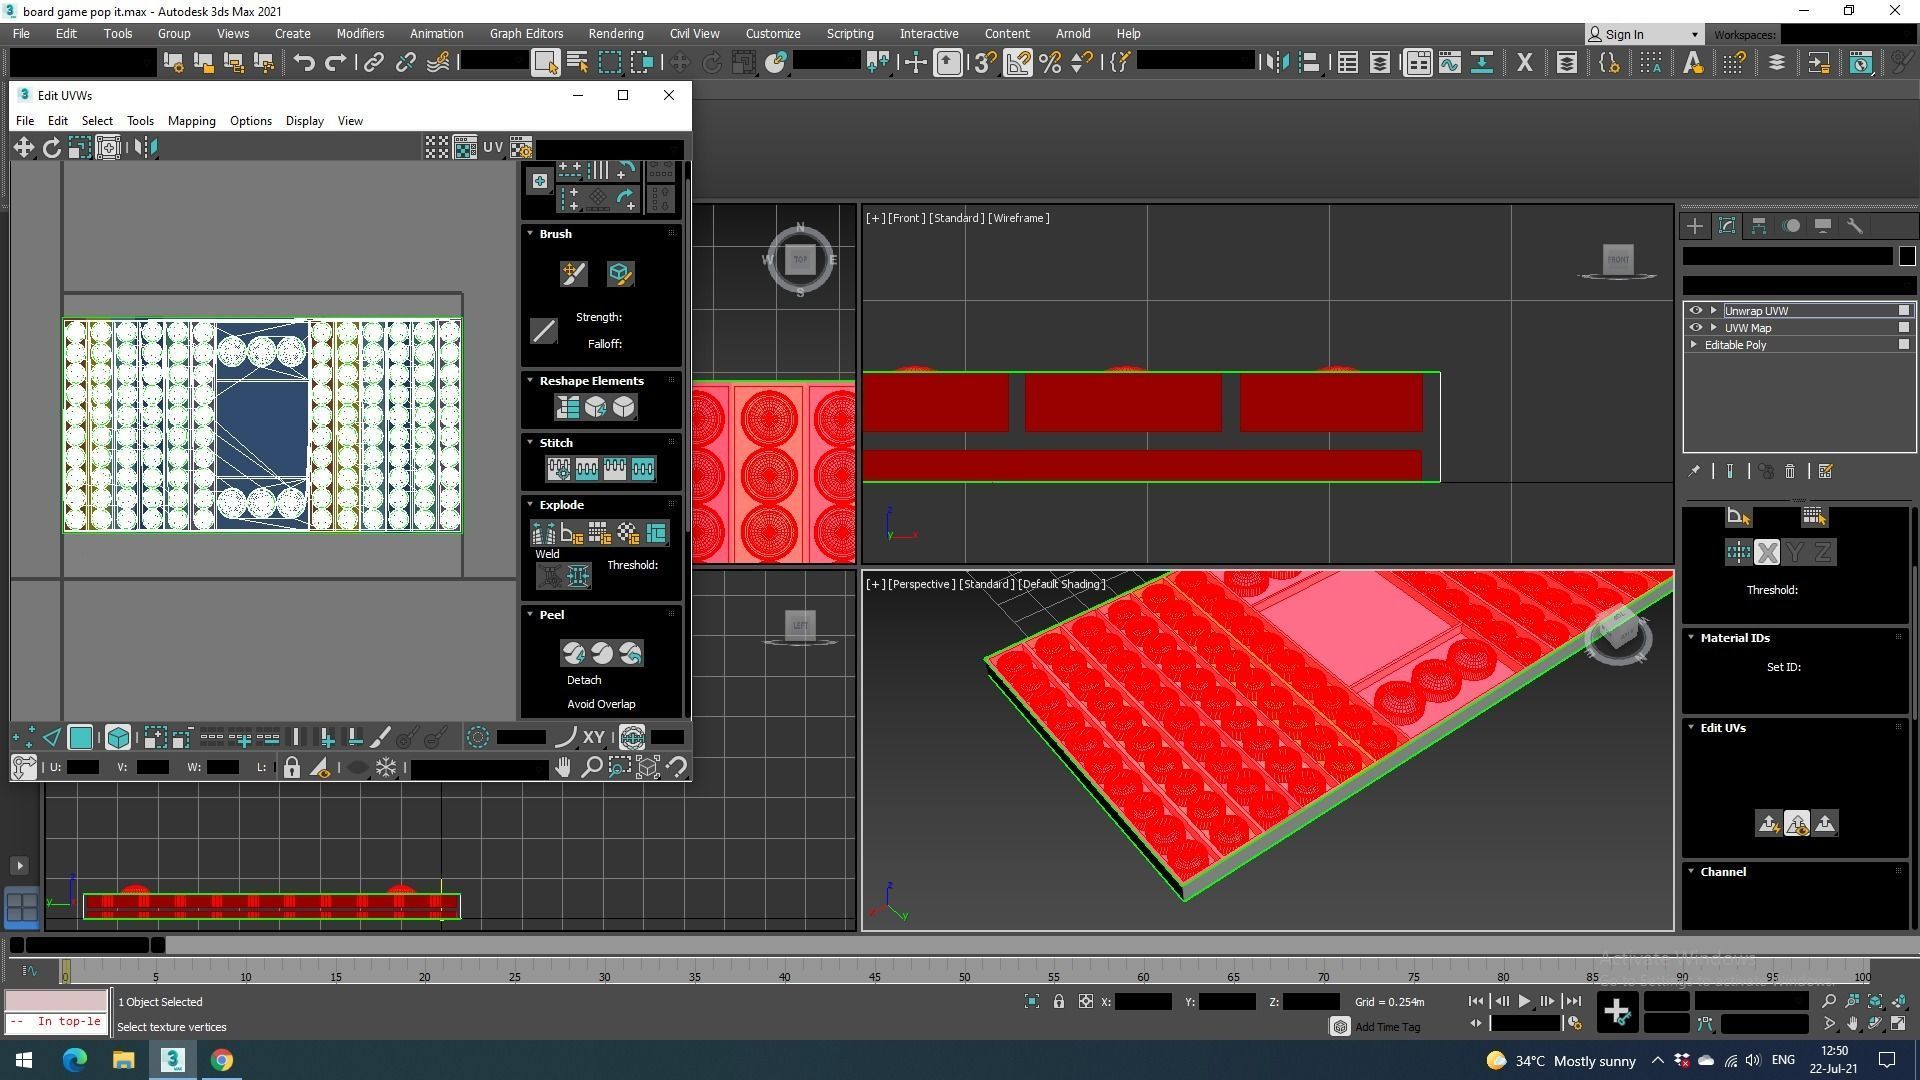Toggle the UVW Map modifier visibility eye
This screenshot has width=1920, height=1080.
[1695, 328]
